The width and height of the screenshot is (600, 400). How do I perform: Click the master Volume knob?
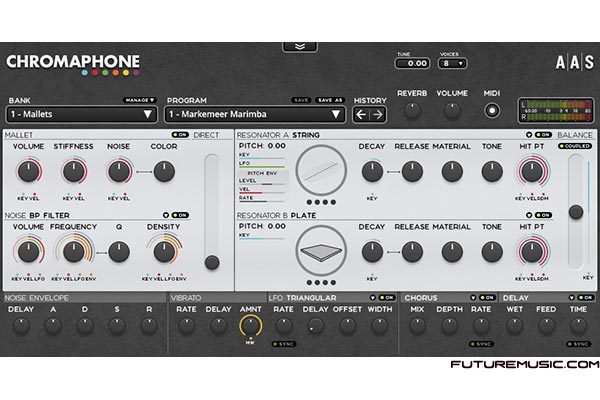(x=452, y=110)
